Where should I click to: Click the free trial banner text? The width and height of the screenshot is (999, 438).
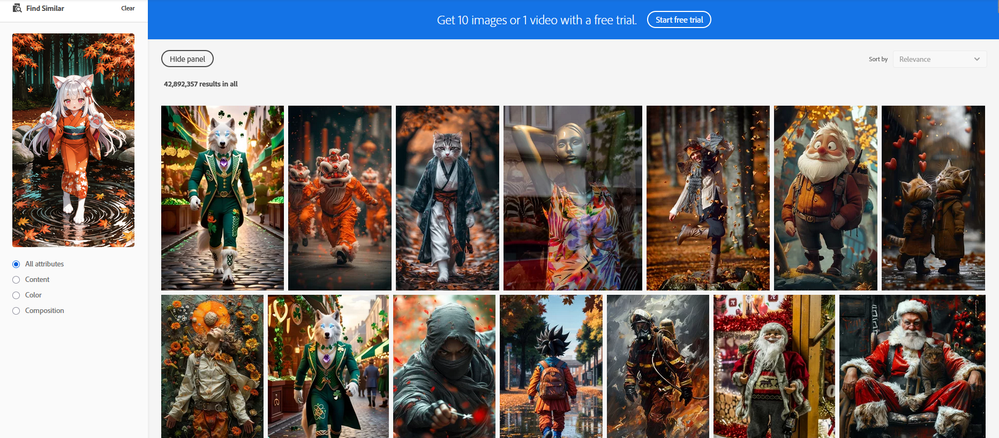tap(536, 20)
